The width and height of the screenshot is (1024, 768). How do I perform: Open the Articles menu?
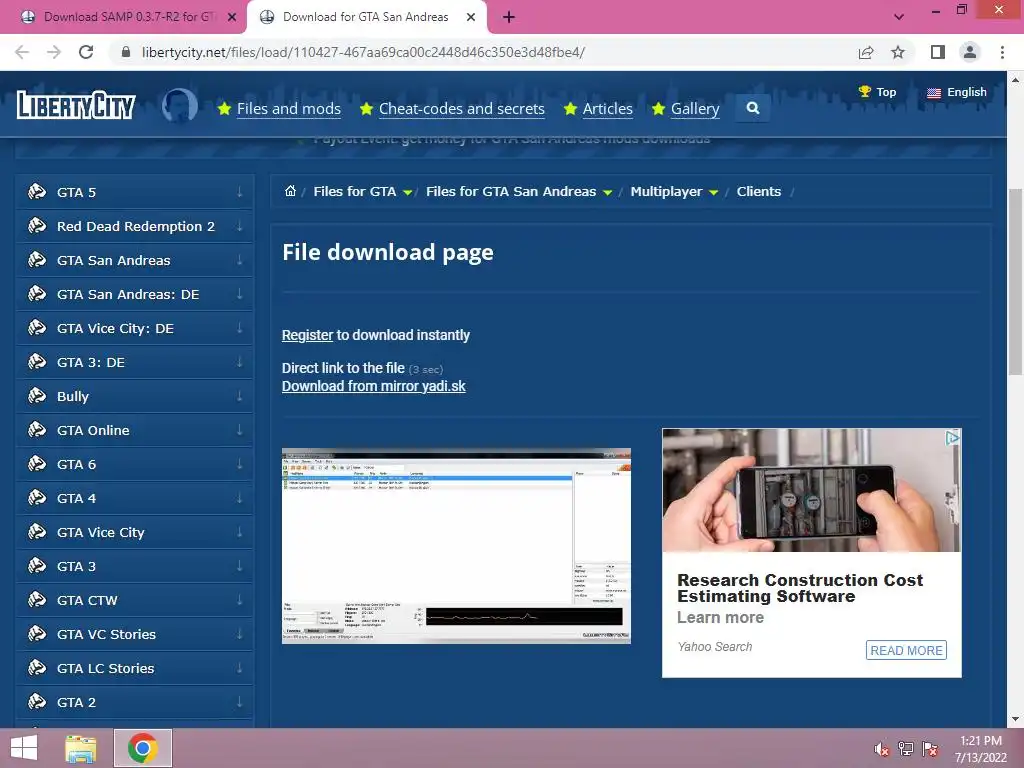pos(607,108)
